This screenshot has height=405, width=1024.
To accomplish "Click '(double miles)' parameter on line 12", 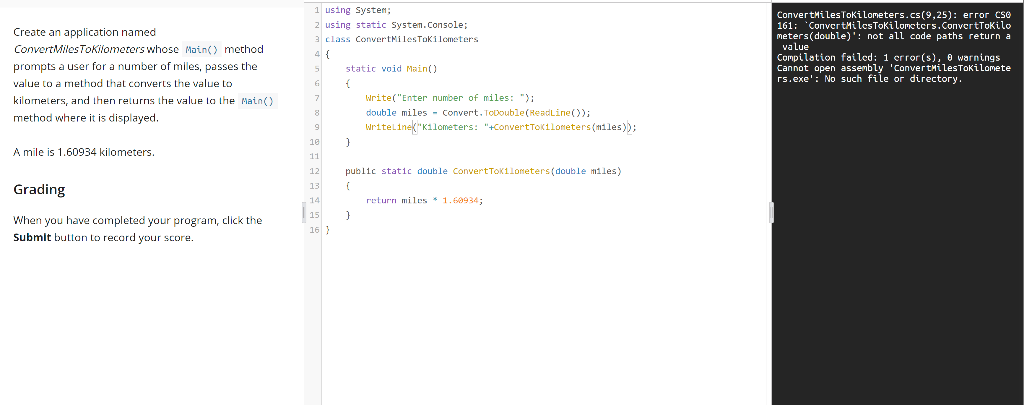I will point(586,171).
